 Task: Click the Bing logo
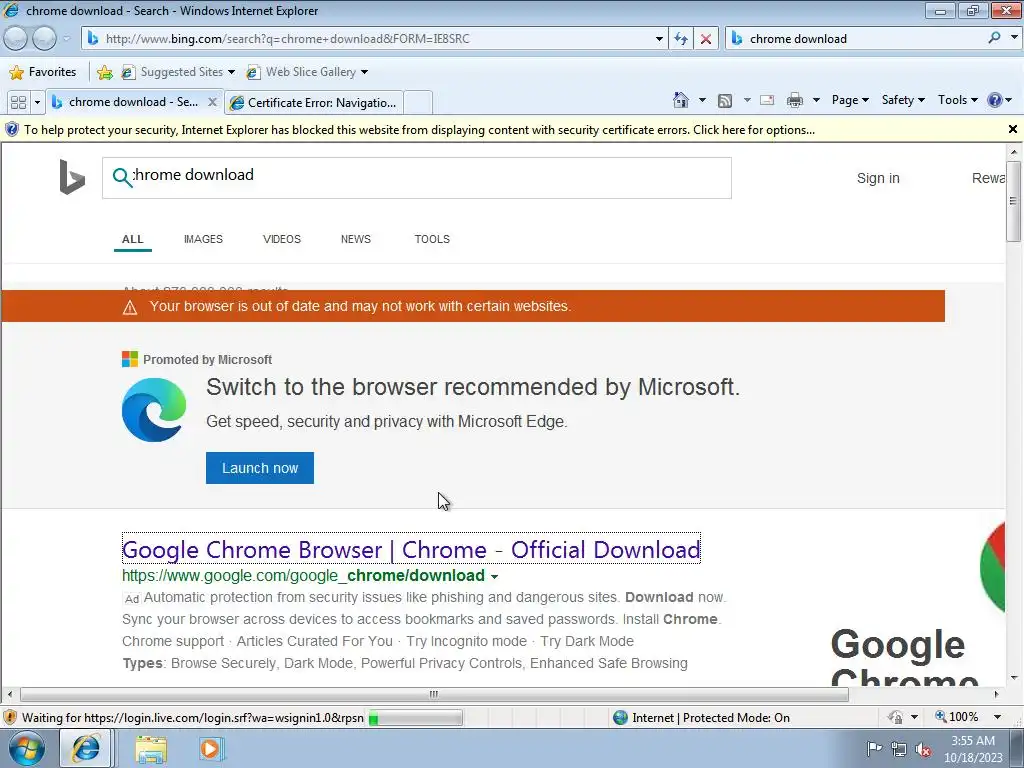(x=72, y=177)
